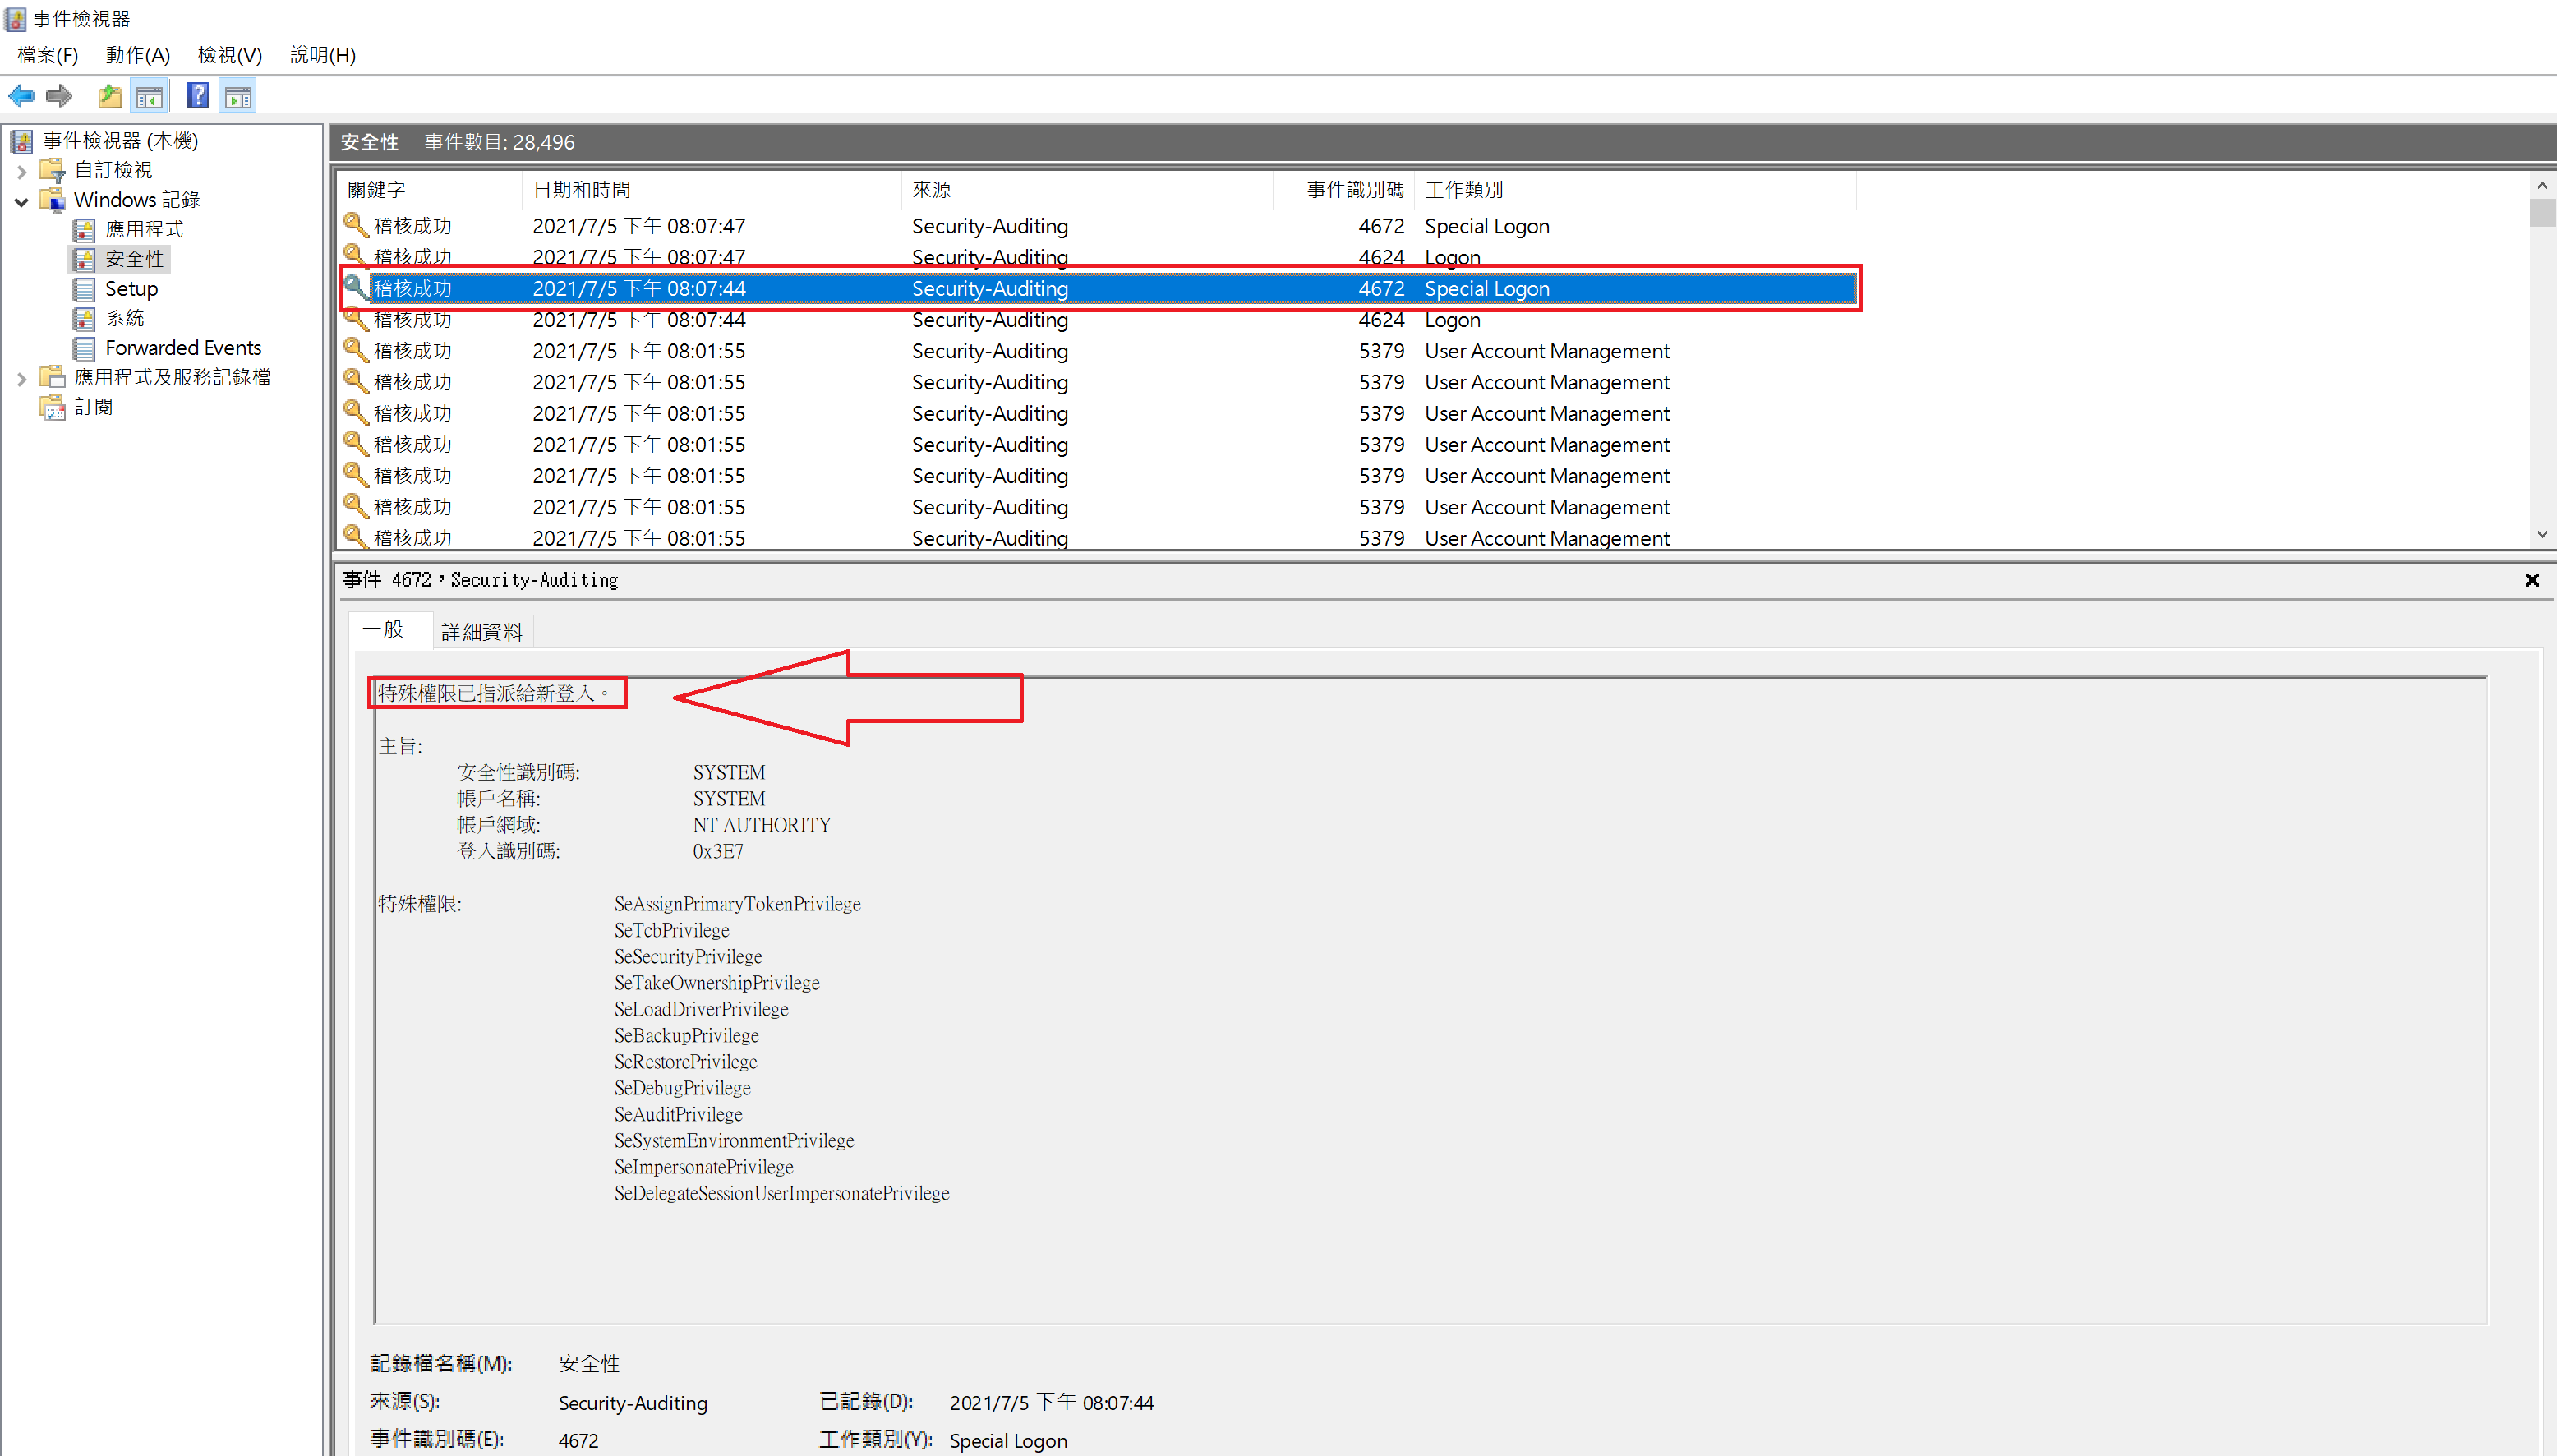Sort by 日期和時間 column header
This screenshot has width=2557, height=1456.
[711, 189]
